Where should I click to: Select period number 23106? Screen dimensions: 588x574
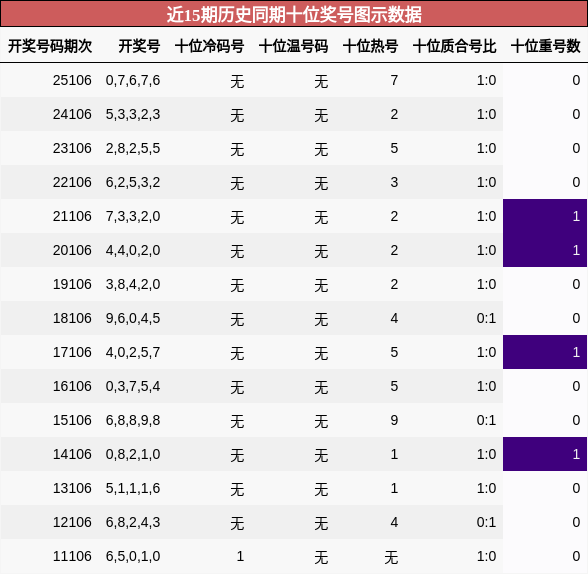(x=72, y=148)
